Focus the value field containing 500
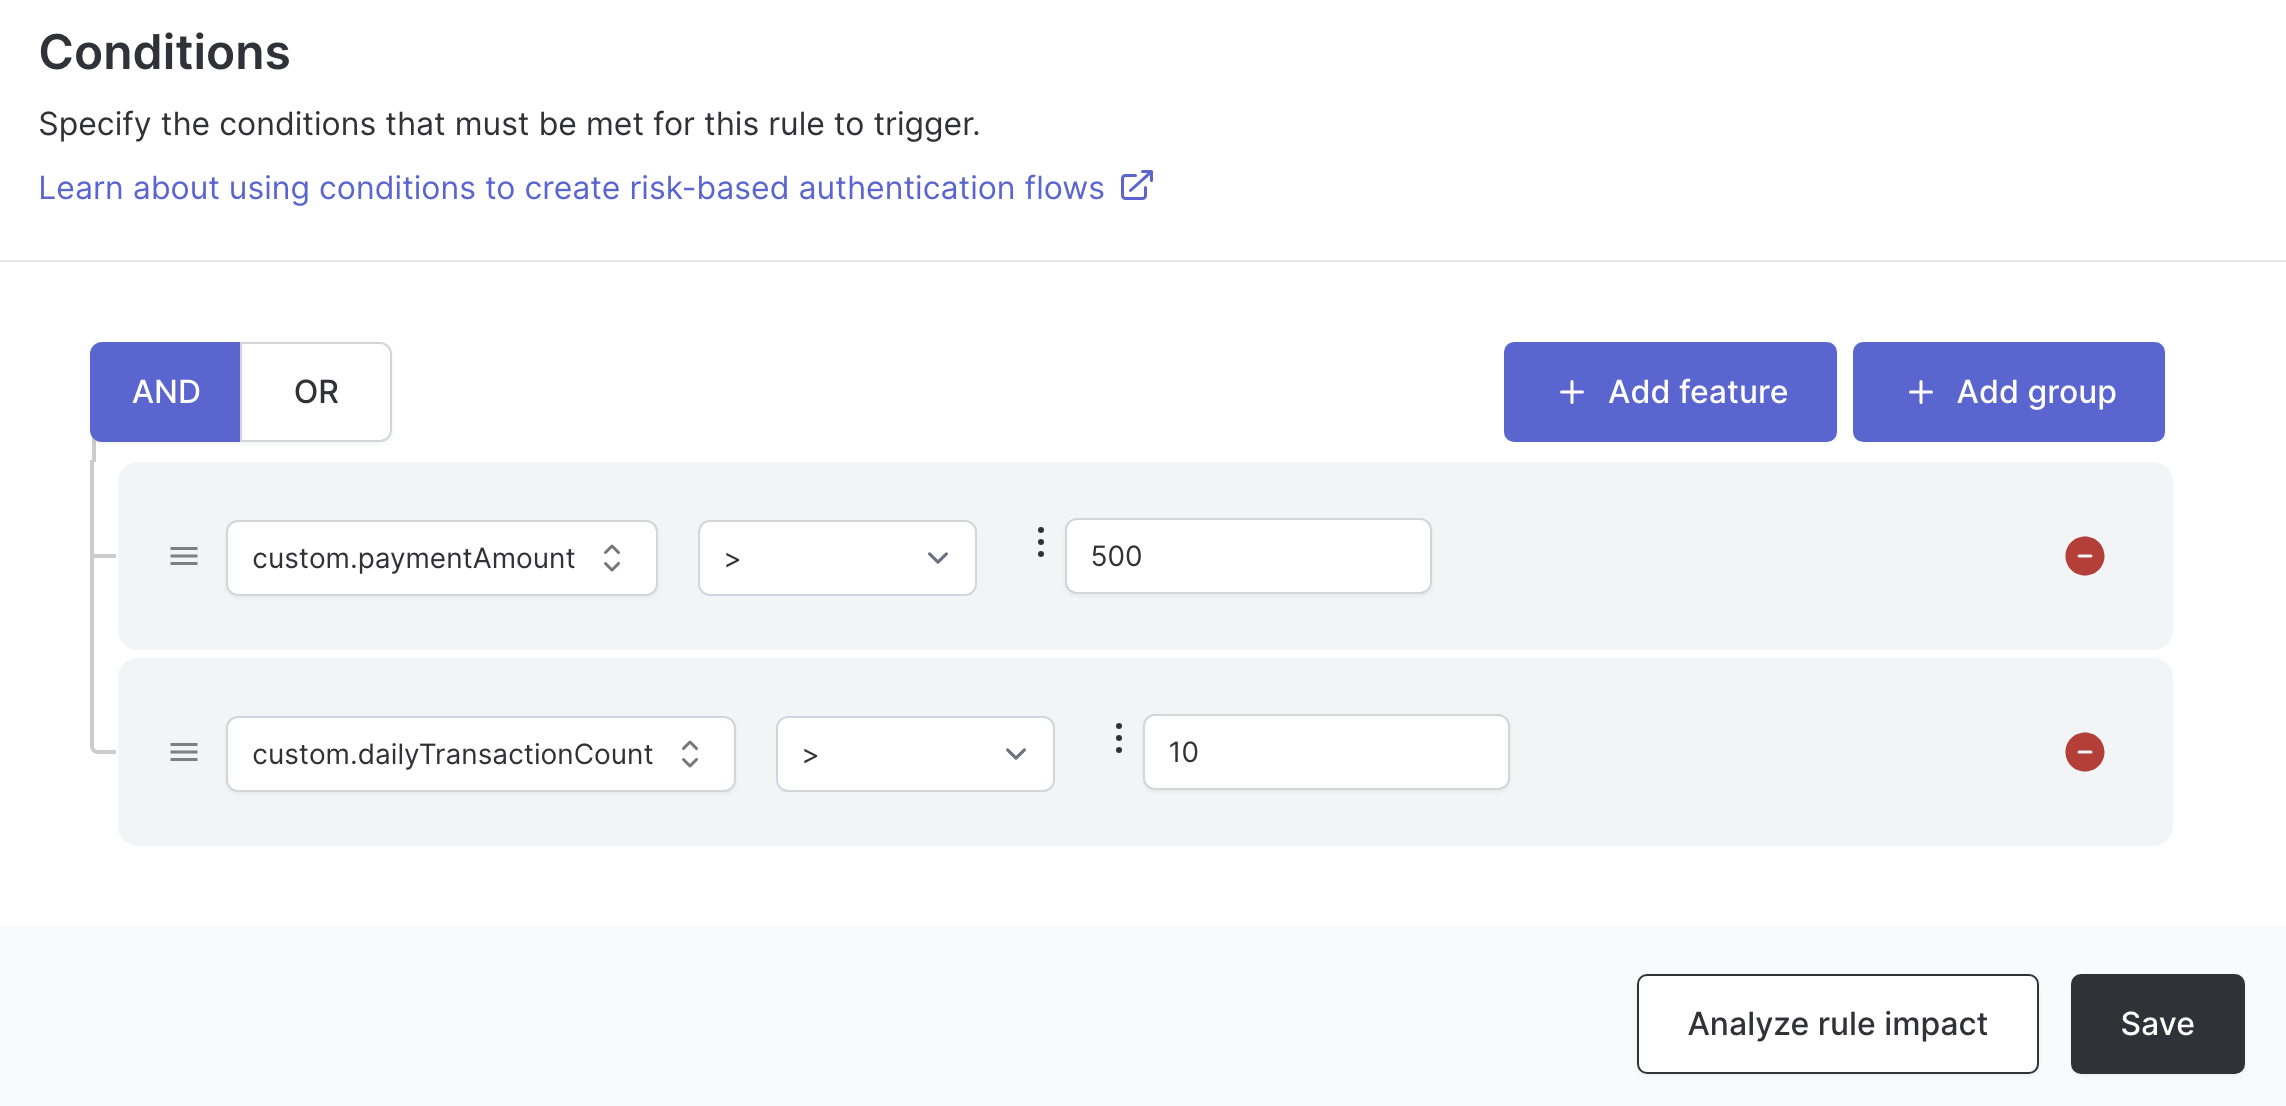Screen dimensions: 2286x1106 (1248, 556)
